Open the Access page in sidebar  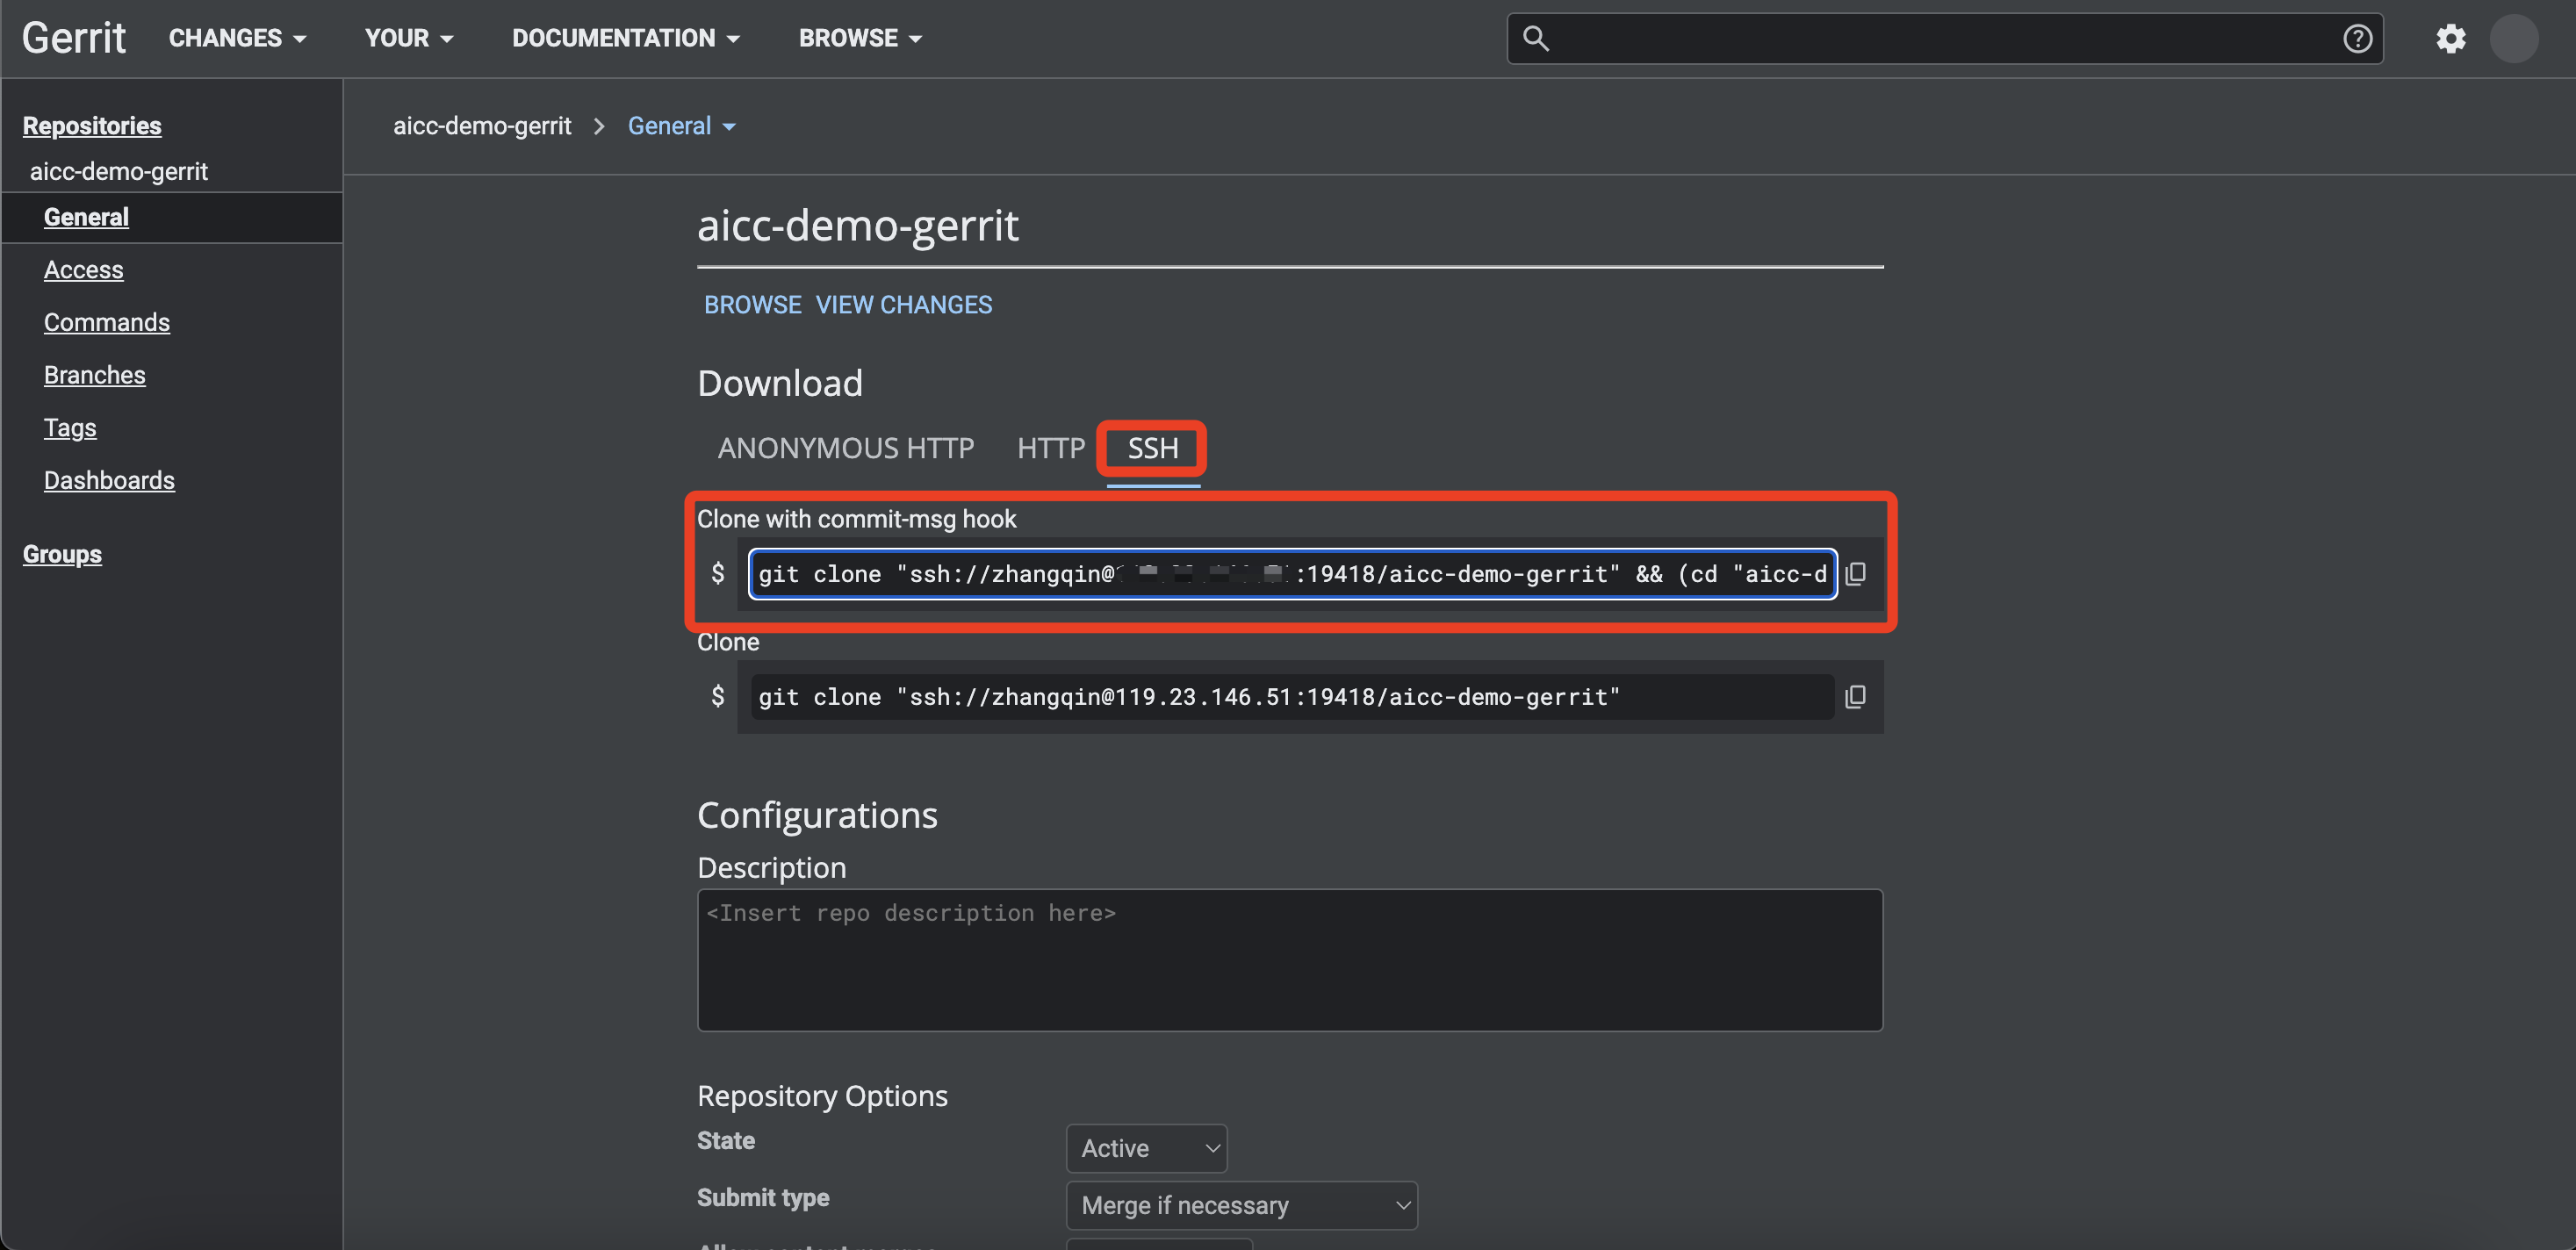83,270
